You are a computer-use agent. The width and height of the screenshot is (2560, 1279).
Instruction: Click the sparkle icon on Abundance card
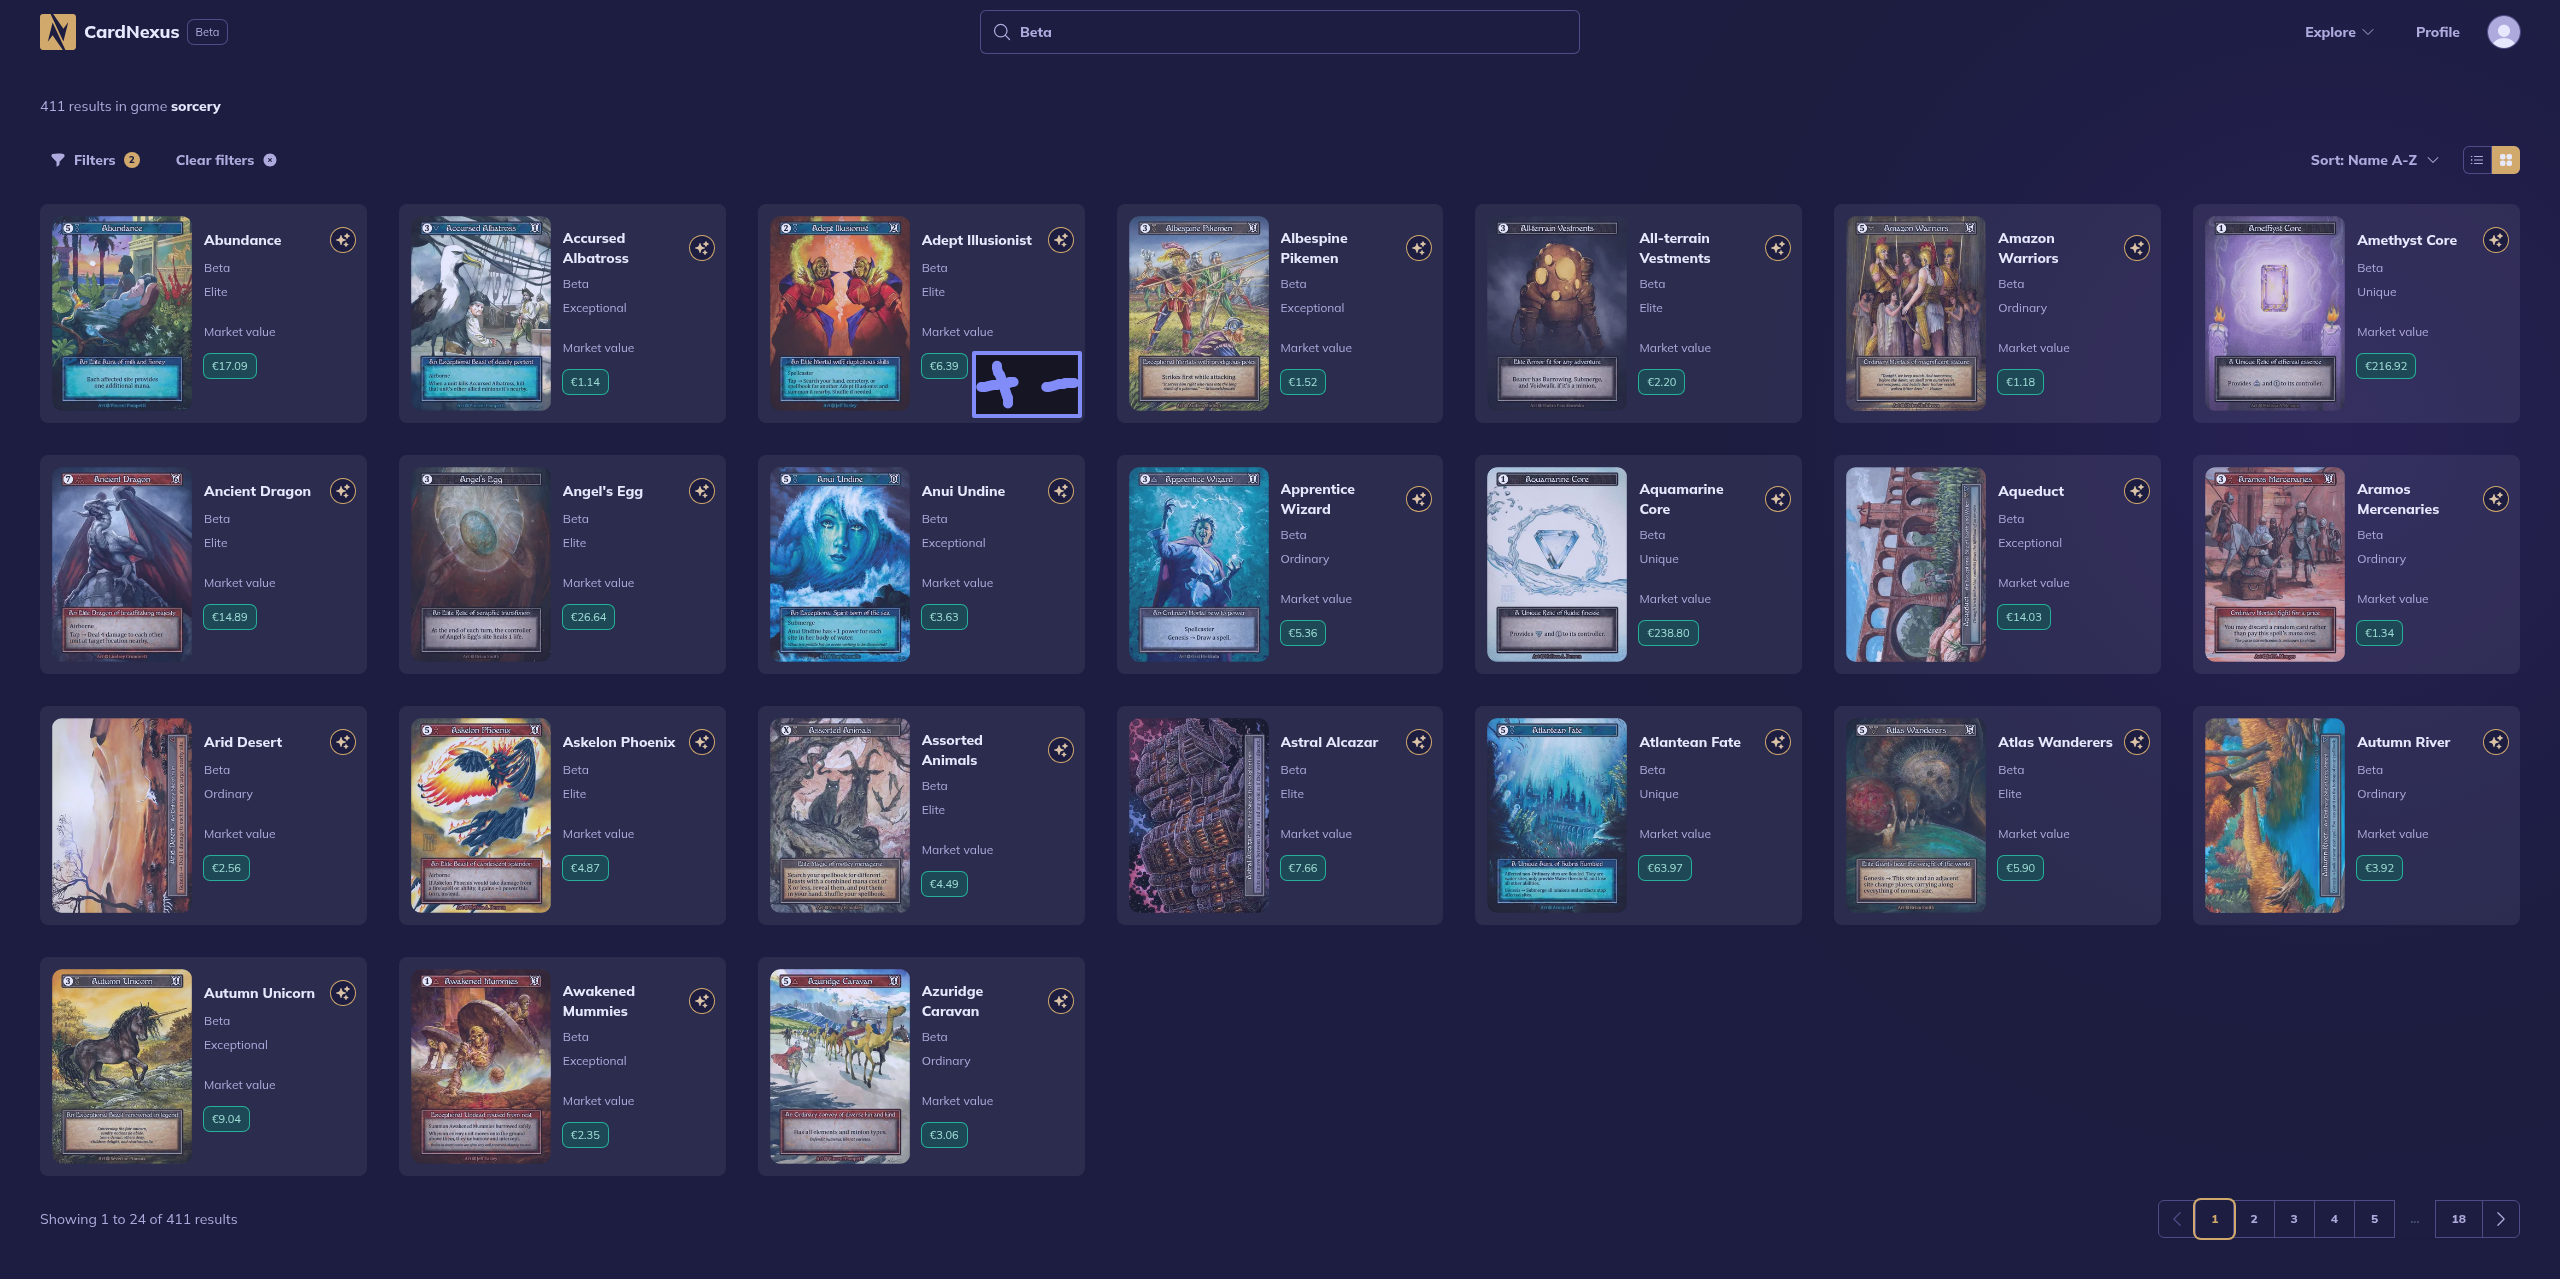click(x=343, y=240)
